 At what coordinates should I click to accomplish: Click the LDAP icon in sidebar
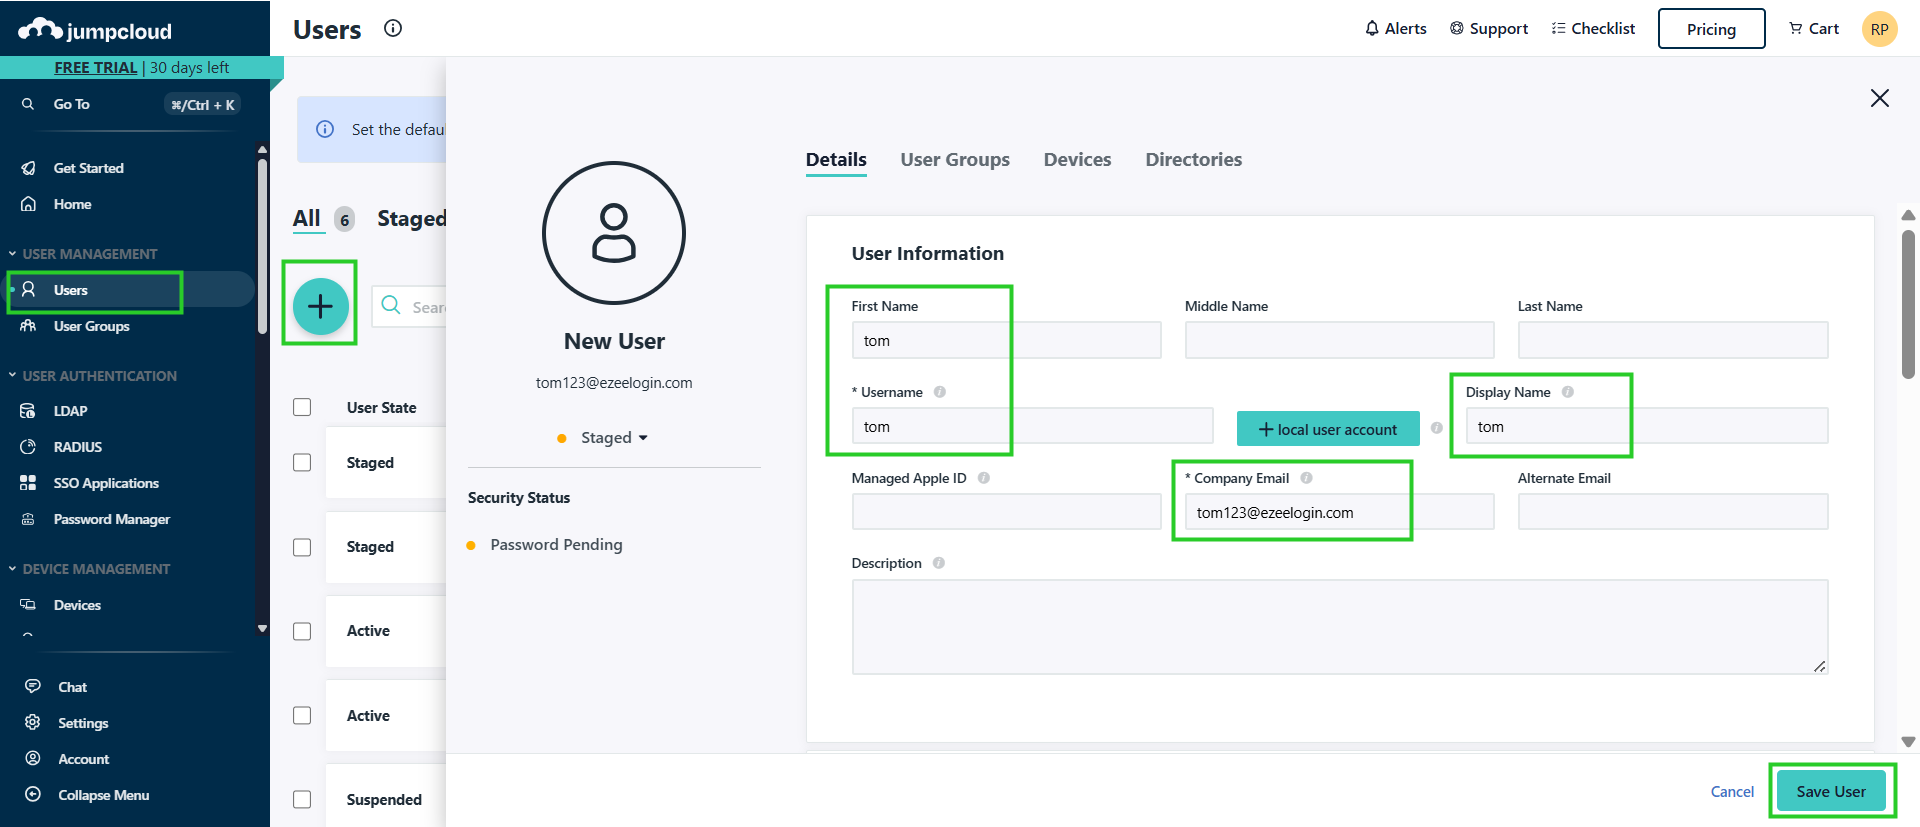point(28,411)
